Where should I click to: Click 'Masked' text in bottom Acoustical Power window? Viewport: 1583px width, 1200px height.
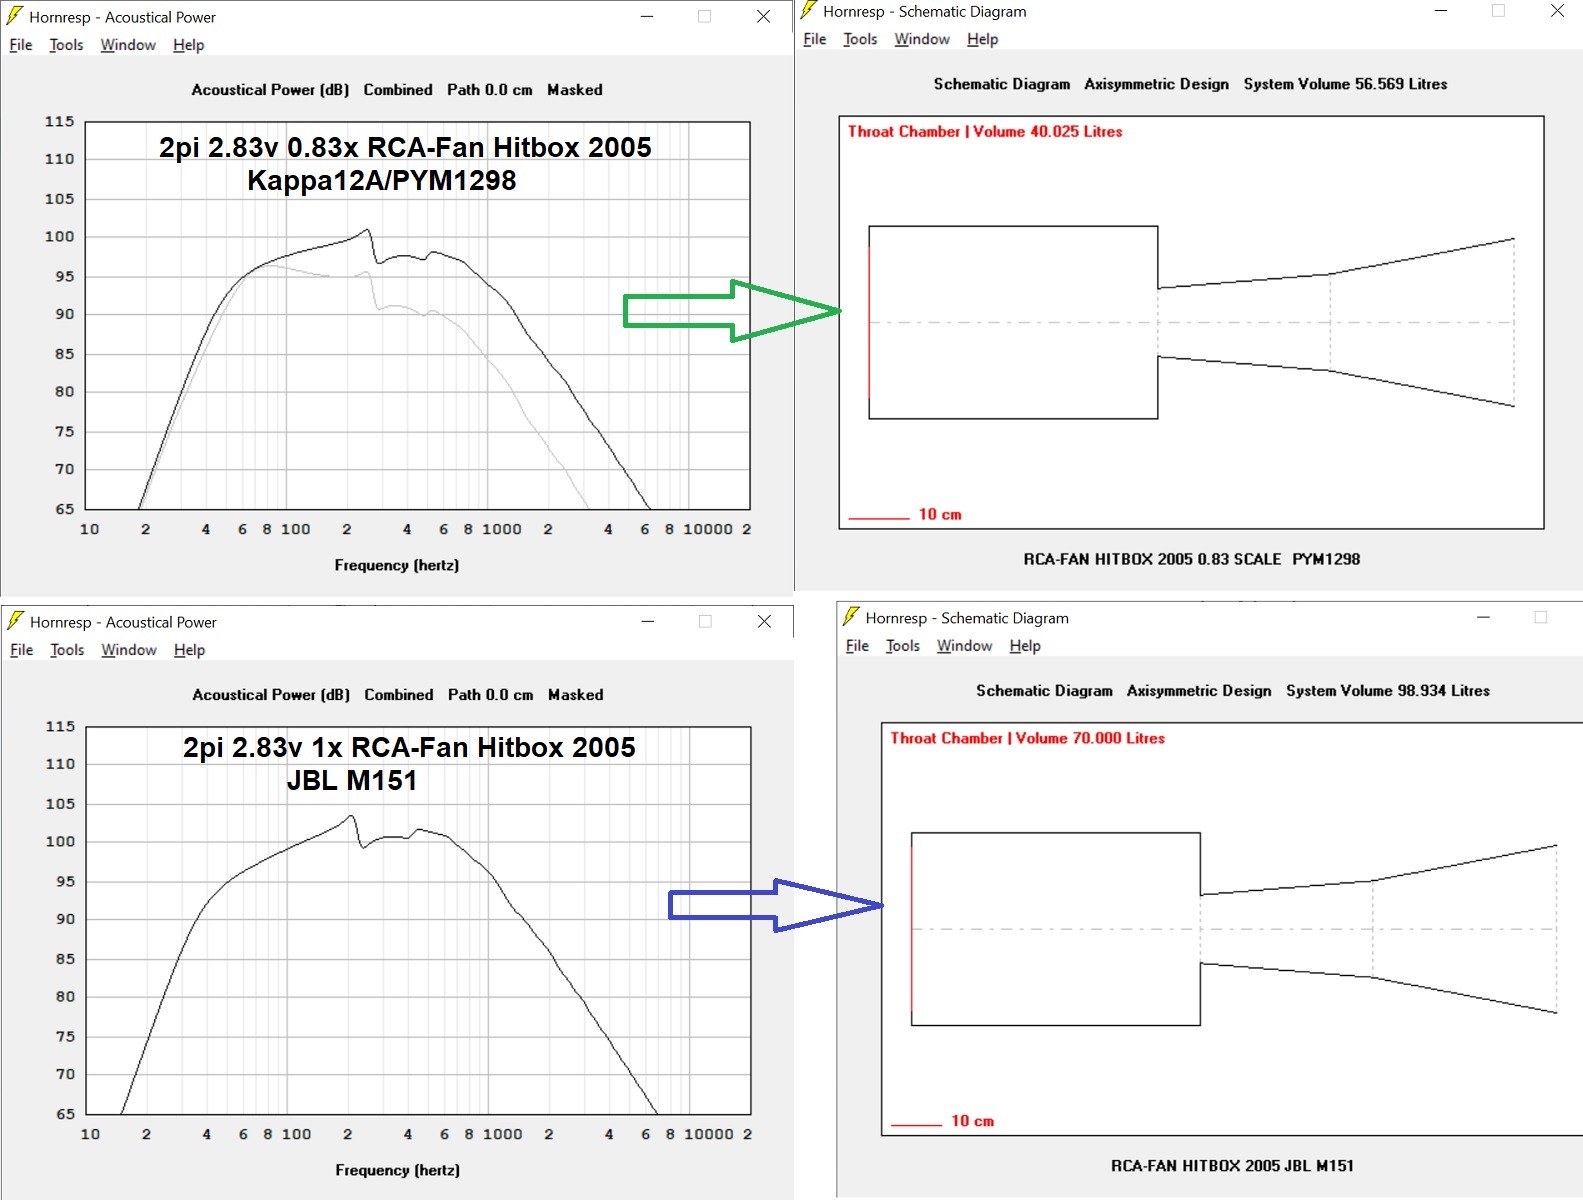(x=576, y=695)
